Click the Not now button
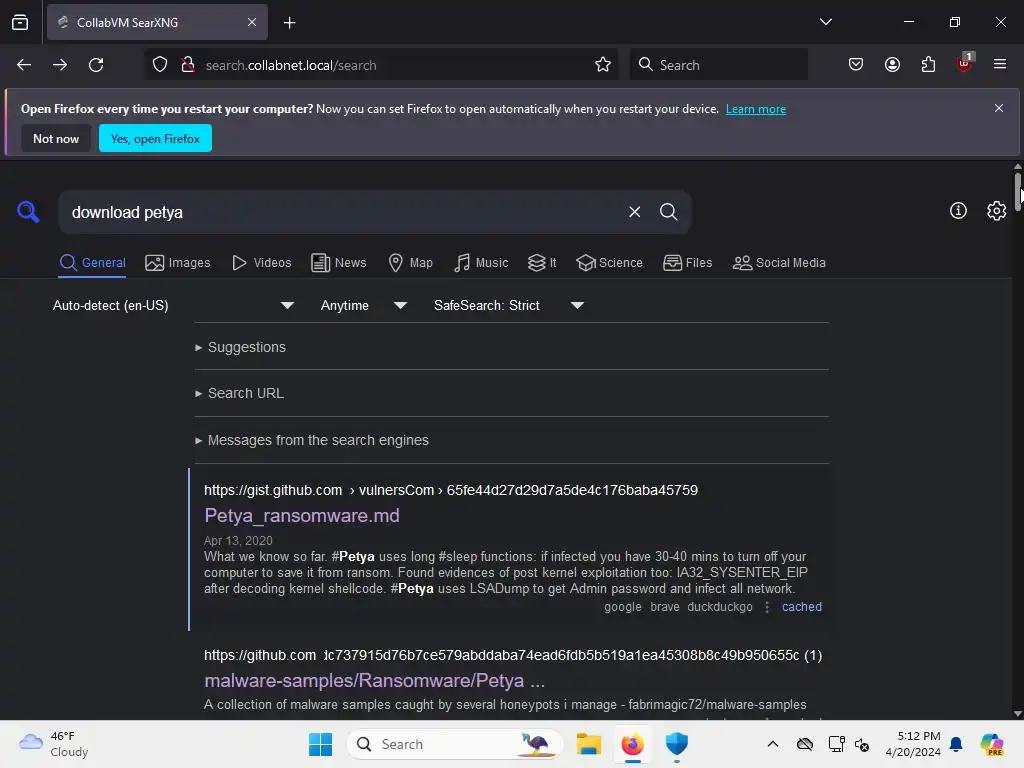1024x768 pixels. click(x=56, y=138)
